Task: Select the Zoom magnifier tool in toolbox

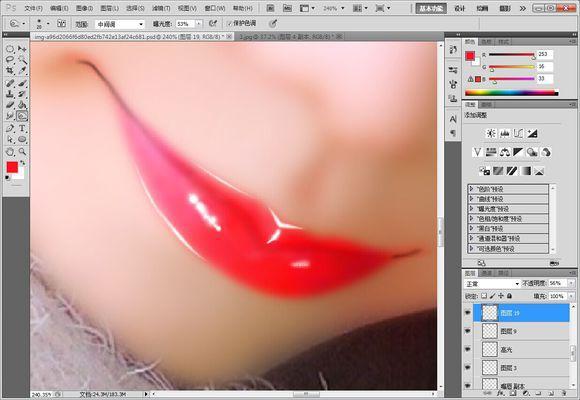Action: point(22,151)
